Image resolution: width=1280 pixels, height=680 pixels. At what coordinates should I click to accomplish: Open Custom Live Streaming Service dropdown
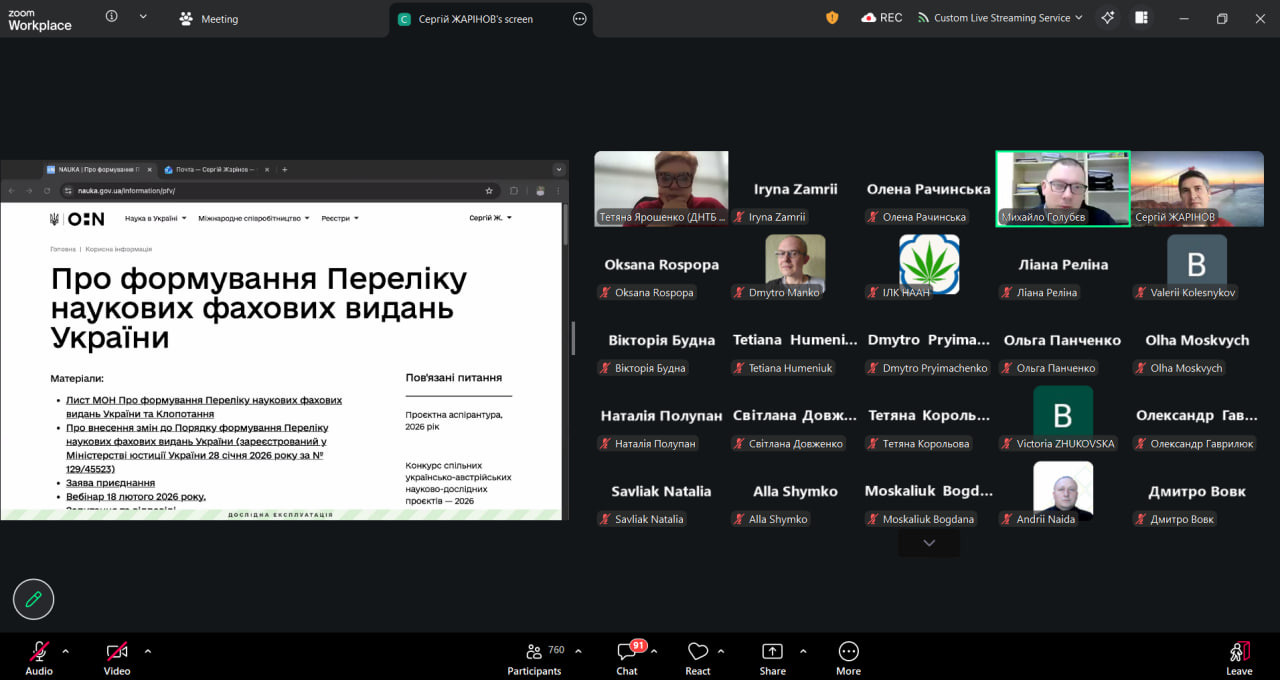(1000, 18)
